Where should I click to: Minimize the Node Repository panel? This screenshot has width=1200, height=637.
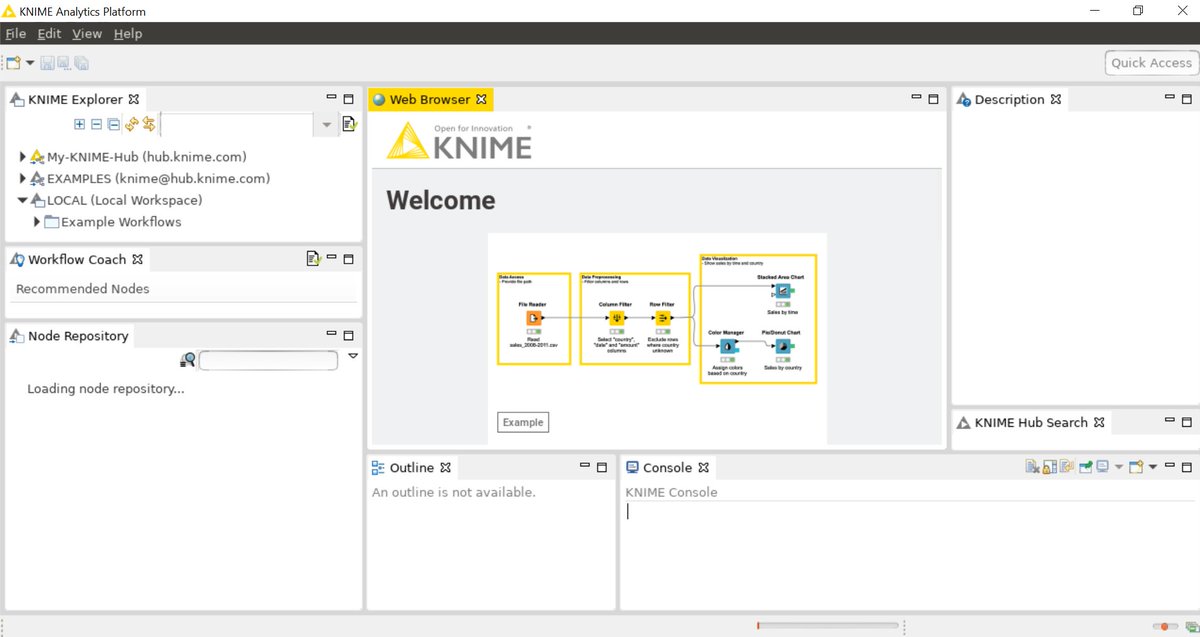click(x=332, y=335)
